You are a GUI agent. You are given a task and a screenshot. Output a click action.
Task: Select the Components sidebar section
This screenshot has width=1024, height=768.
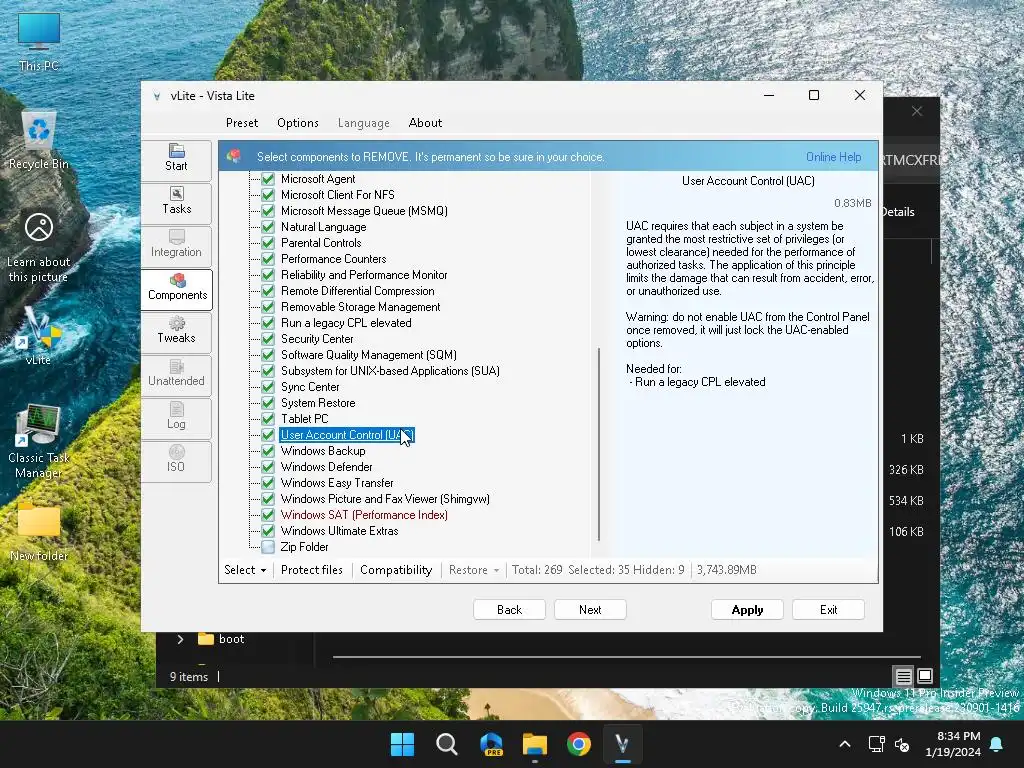176,288
